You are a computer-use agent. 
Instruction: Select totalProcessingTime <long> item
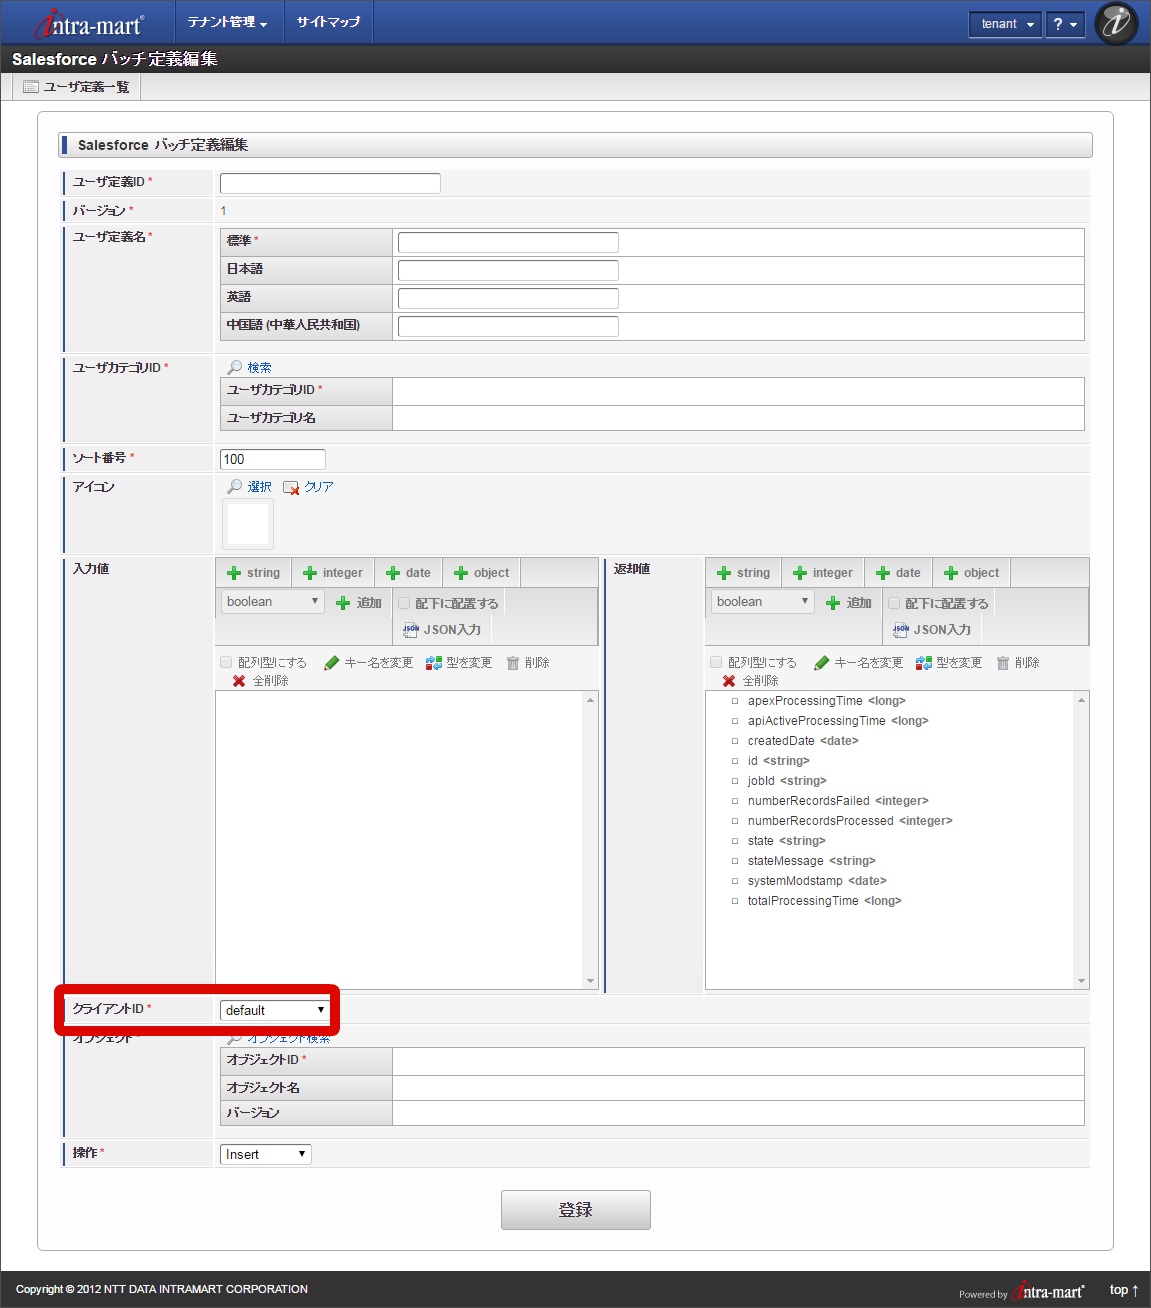tap(825, 901)
